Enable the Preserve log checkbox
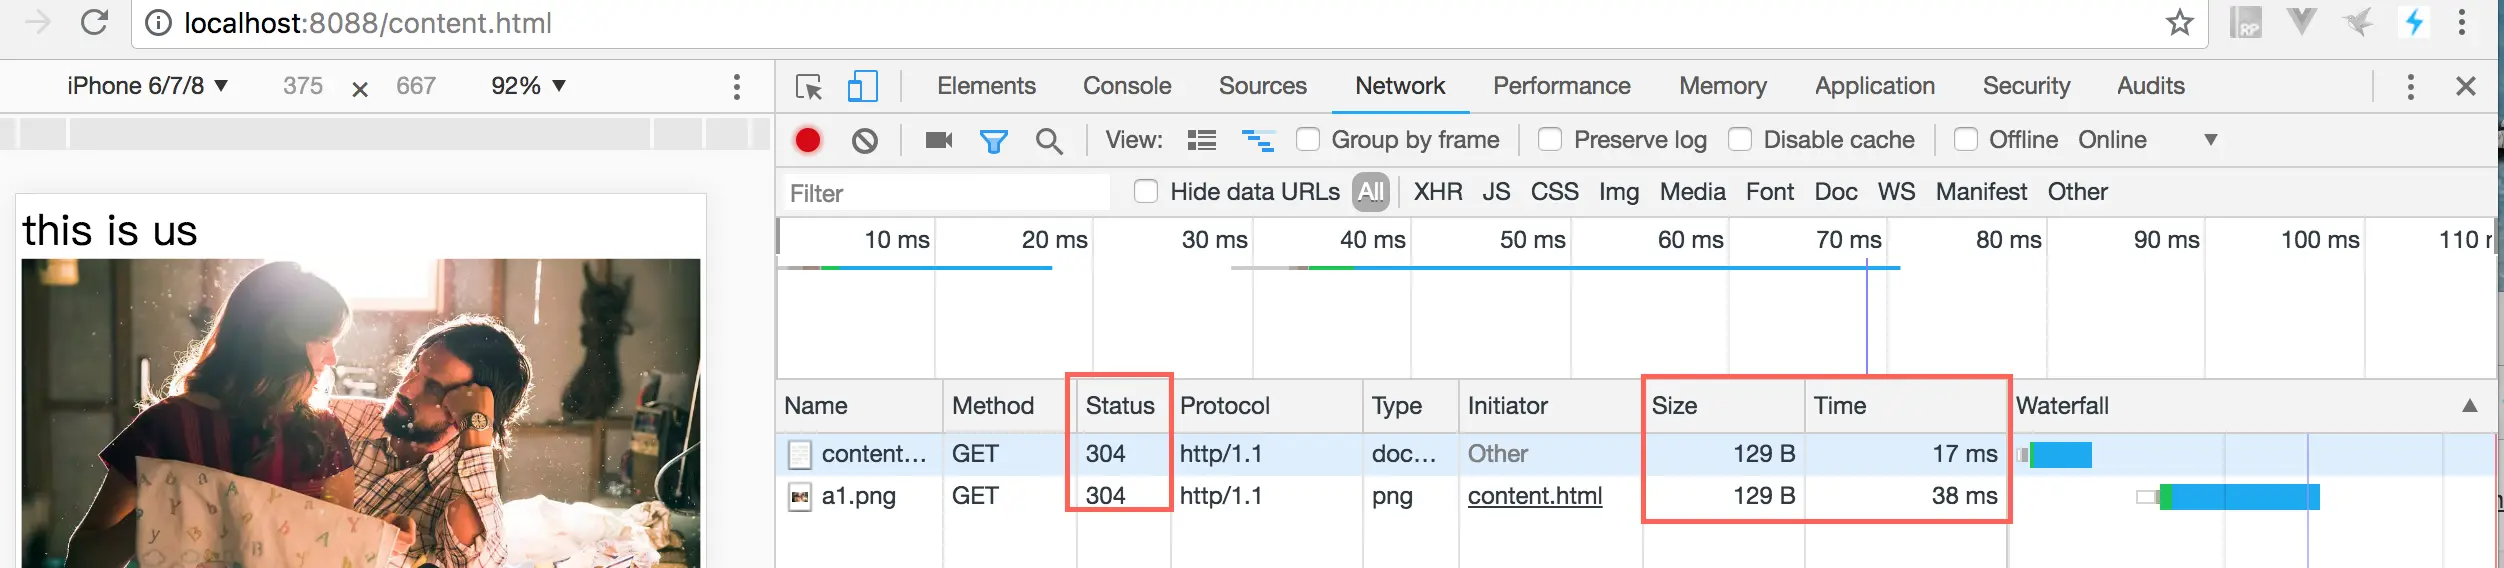The width and height of the screenshot is (2504, 568). [1550, 140]
